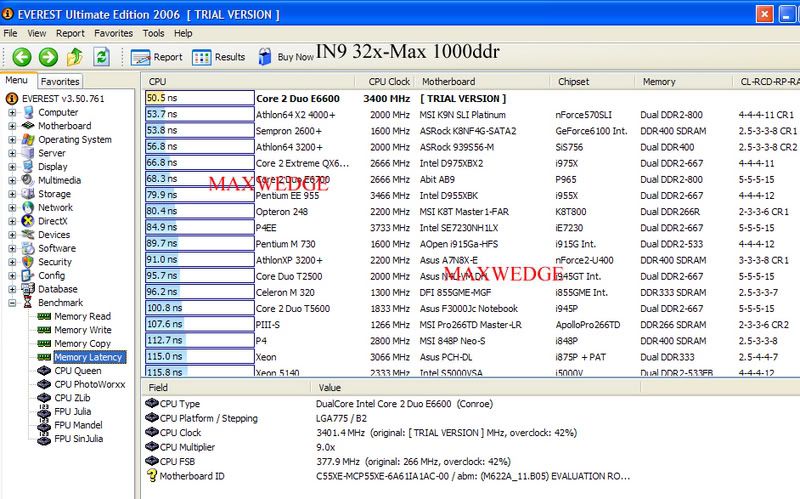This screenshot has height=499, width=800.
Task: Select the Athlon64 X2 4000+ row
Action: tap(472, 115)
